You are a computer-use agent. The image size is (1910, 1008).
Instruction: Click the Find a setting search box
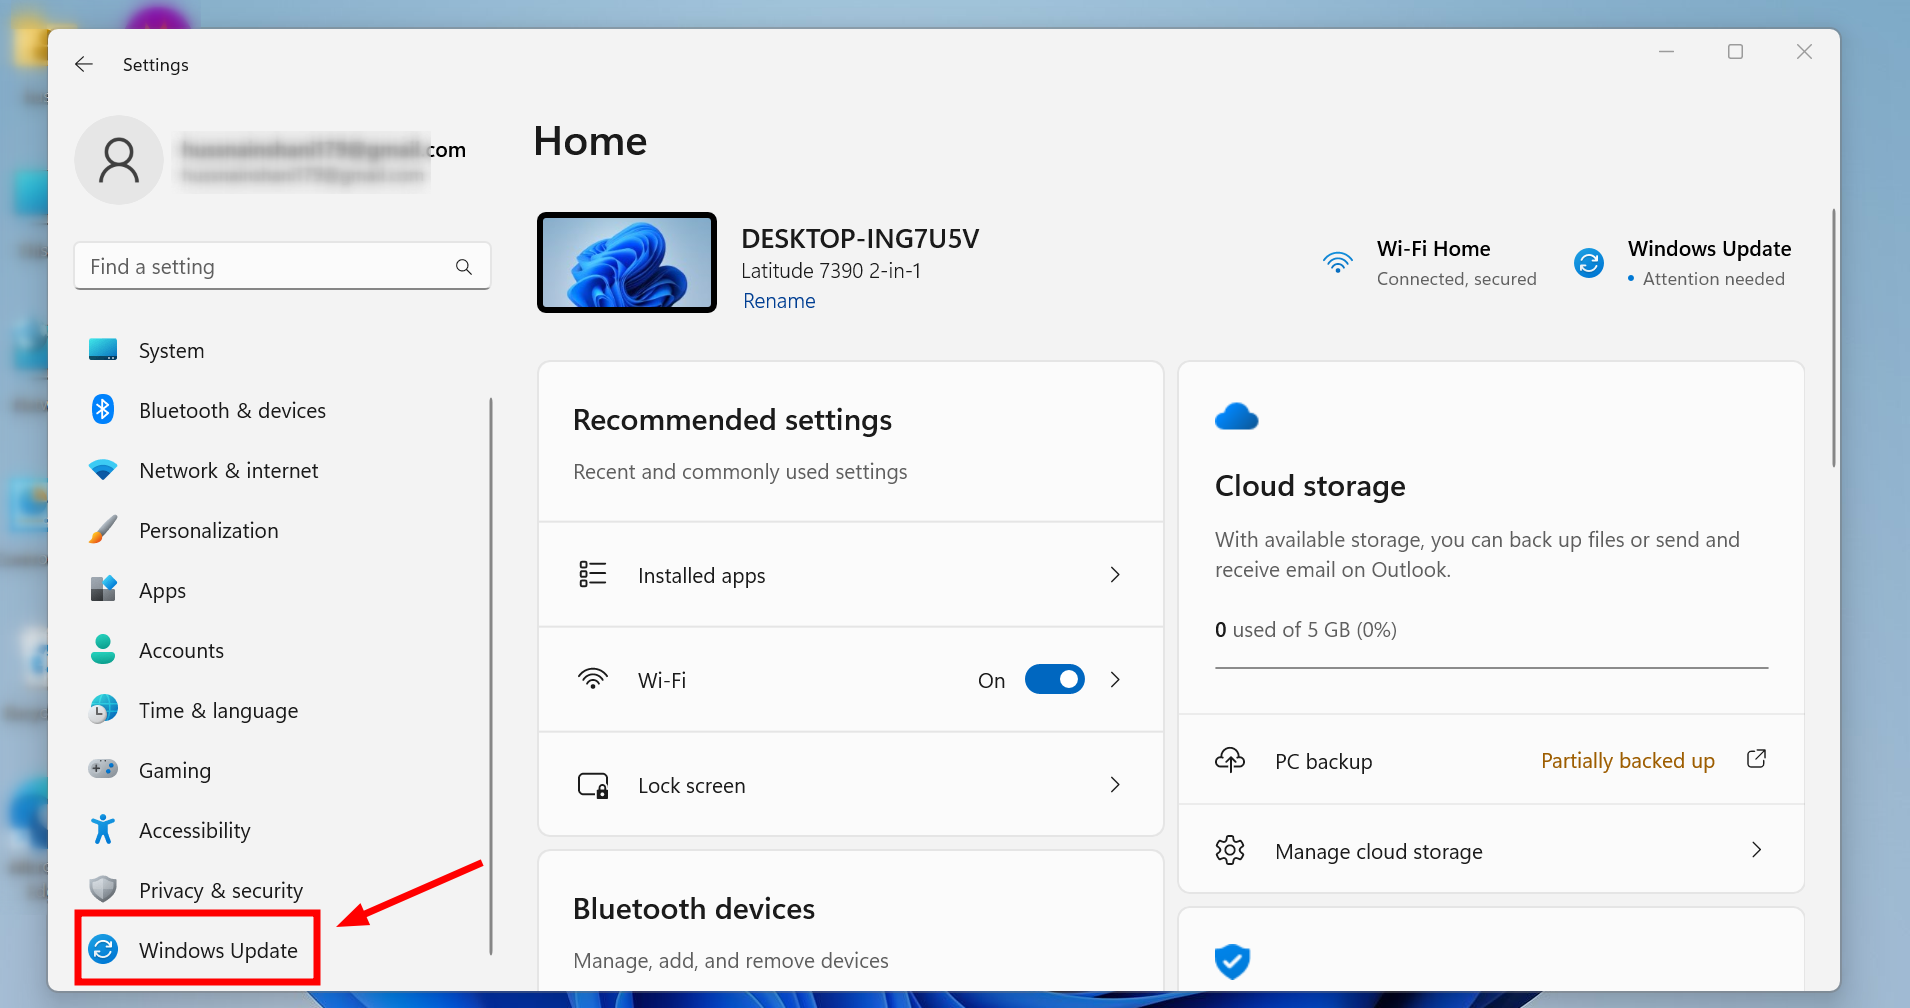283,266
